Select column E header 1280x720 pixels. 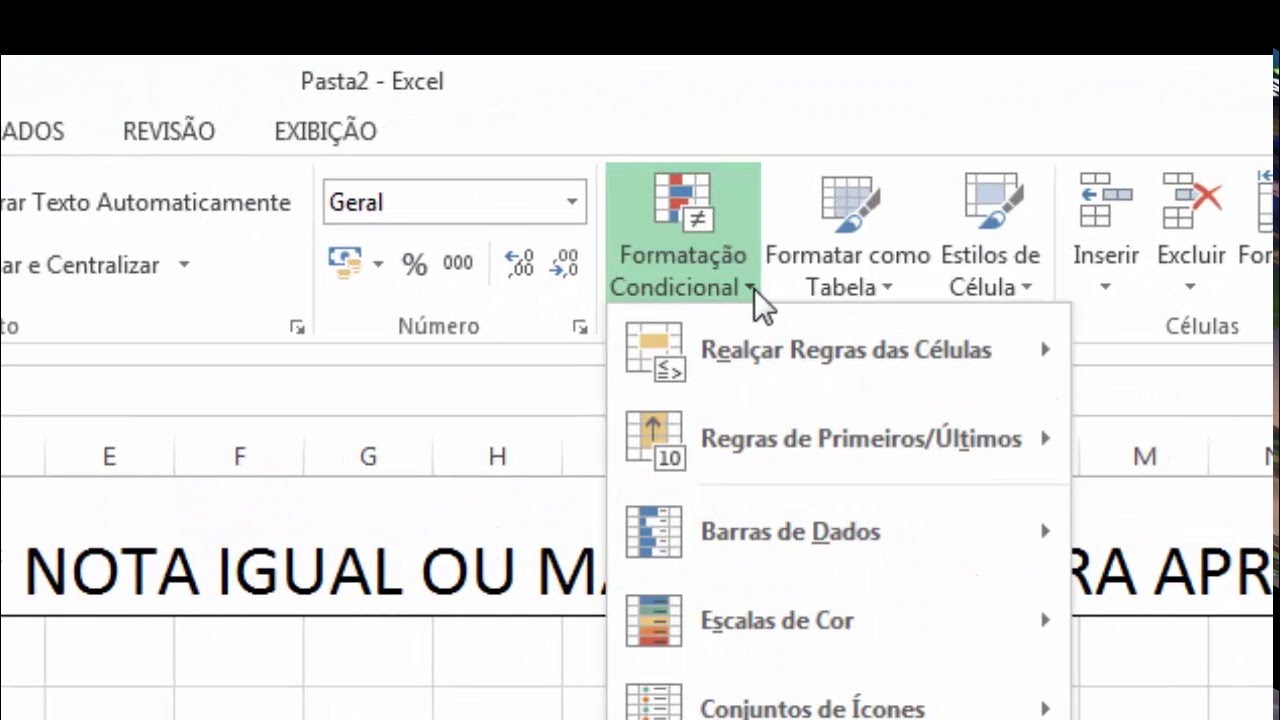(109, 457)
